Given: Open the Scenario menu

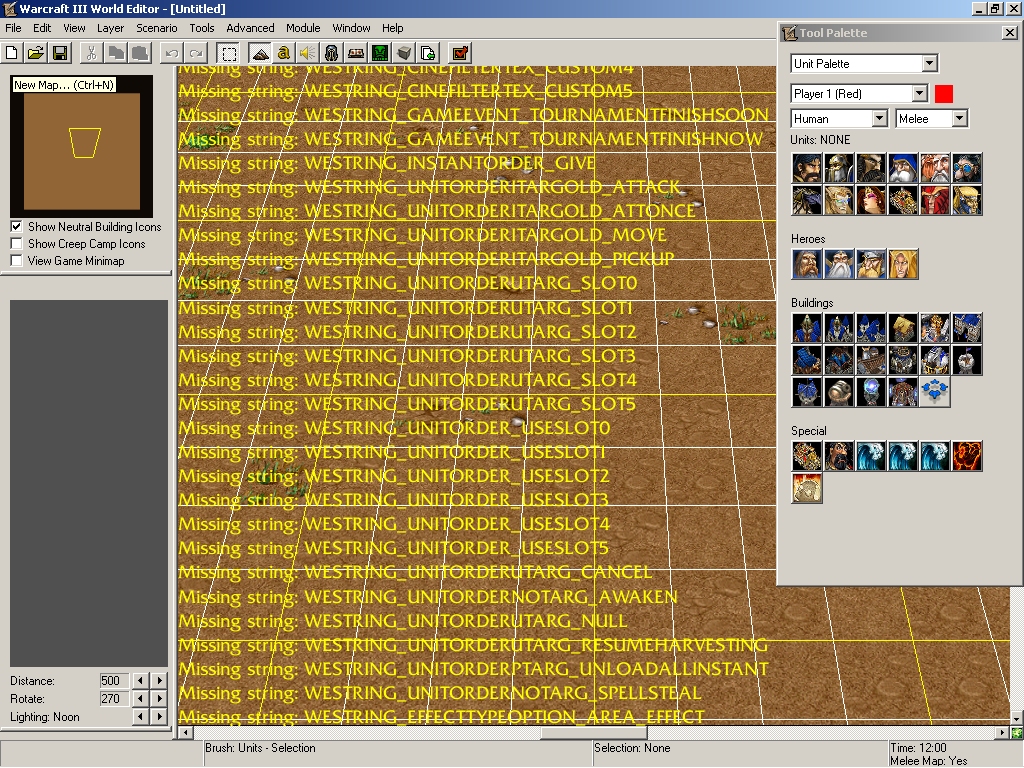Looking at the screenshot, I should click(157, 28).
